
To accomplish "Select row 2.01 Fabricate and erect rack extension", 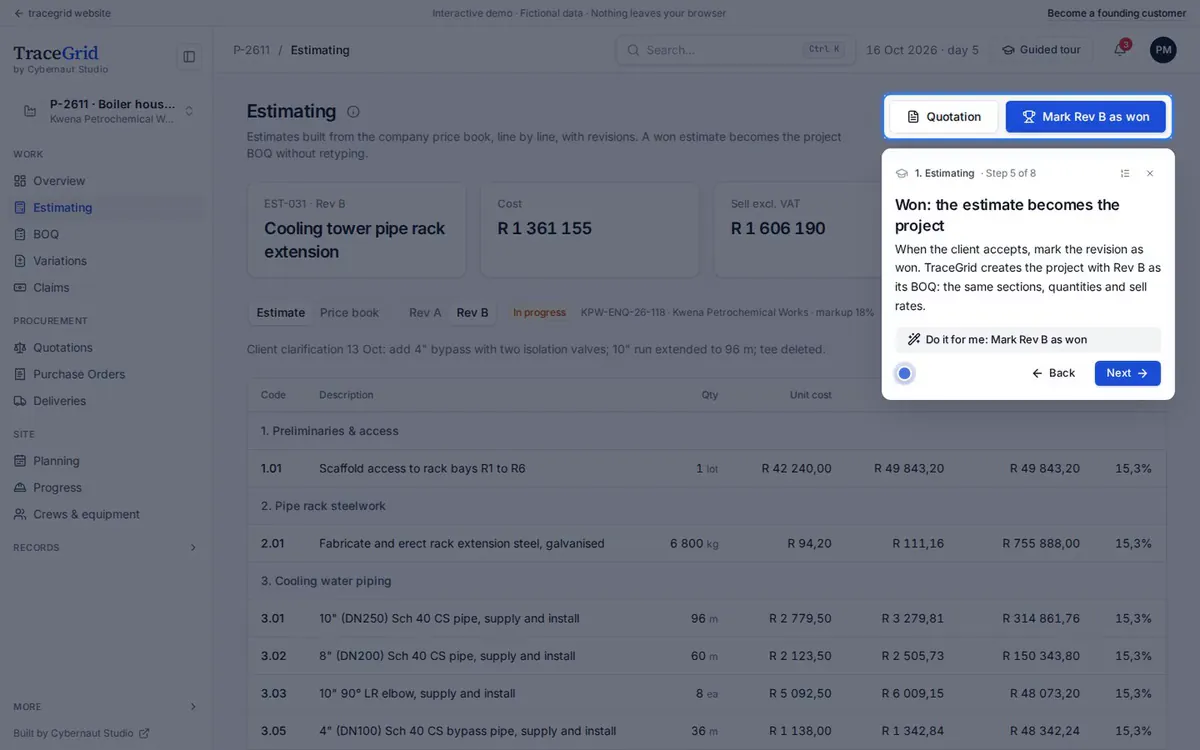I will click(706, 544).
